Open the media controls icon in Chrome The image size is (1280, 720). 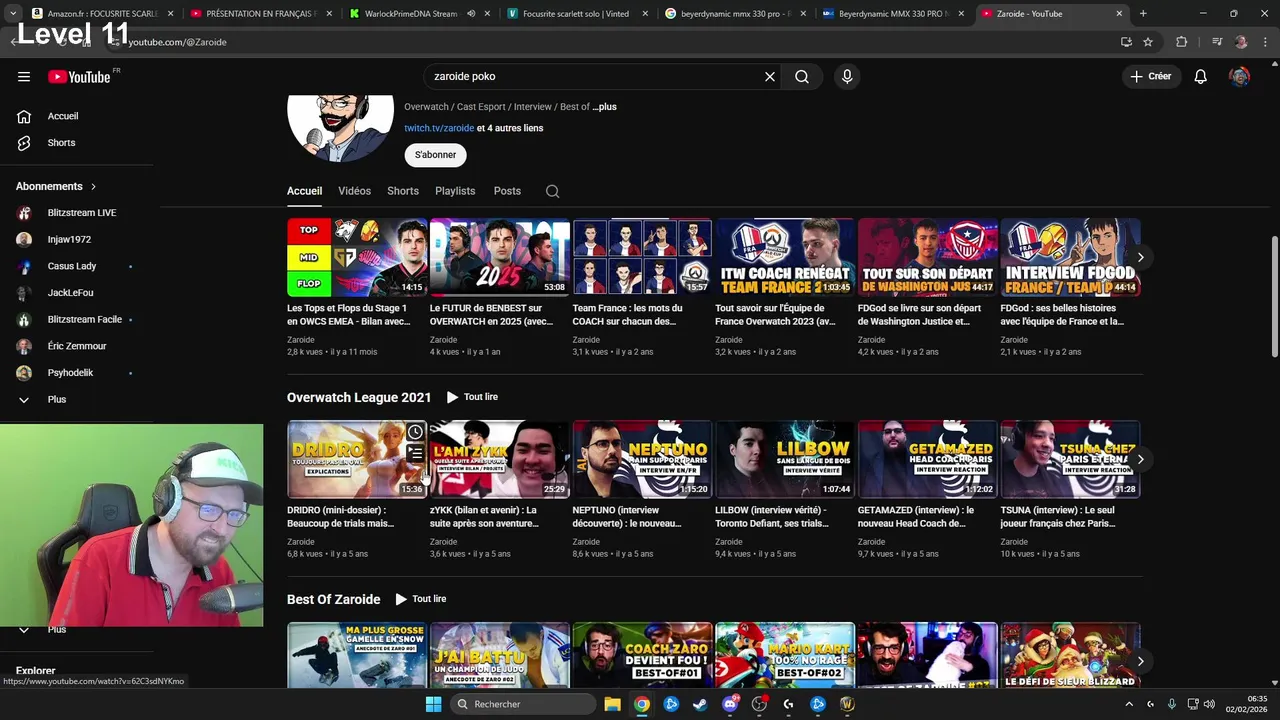coord(1217,42)
